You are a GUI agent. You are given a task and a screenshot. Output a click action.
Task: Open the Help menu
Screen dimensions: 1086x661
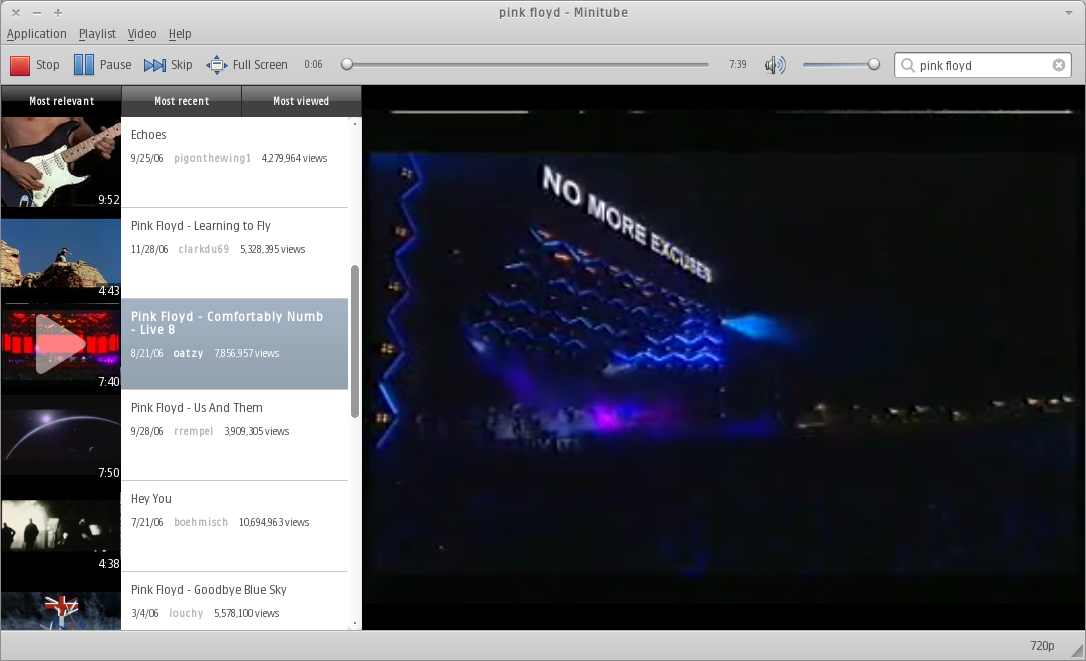pos(180,33)
